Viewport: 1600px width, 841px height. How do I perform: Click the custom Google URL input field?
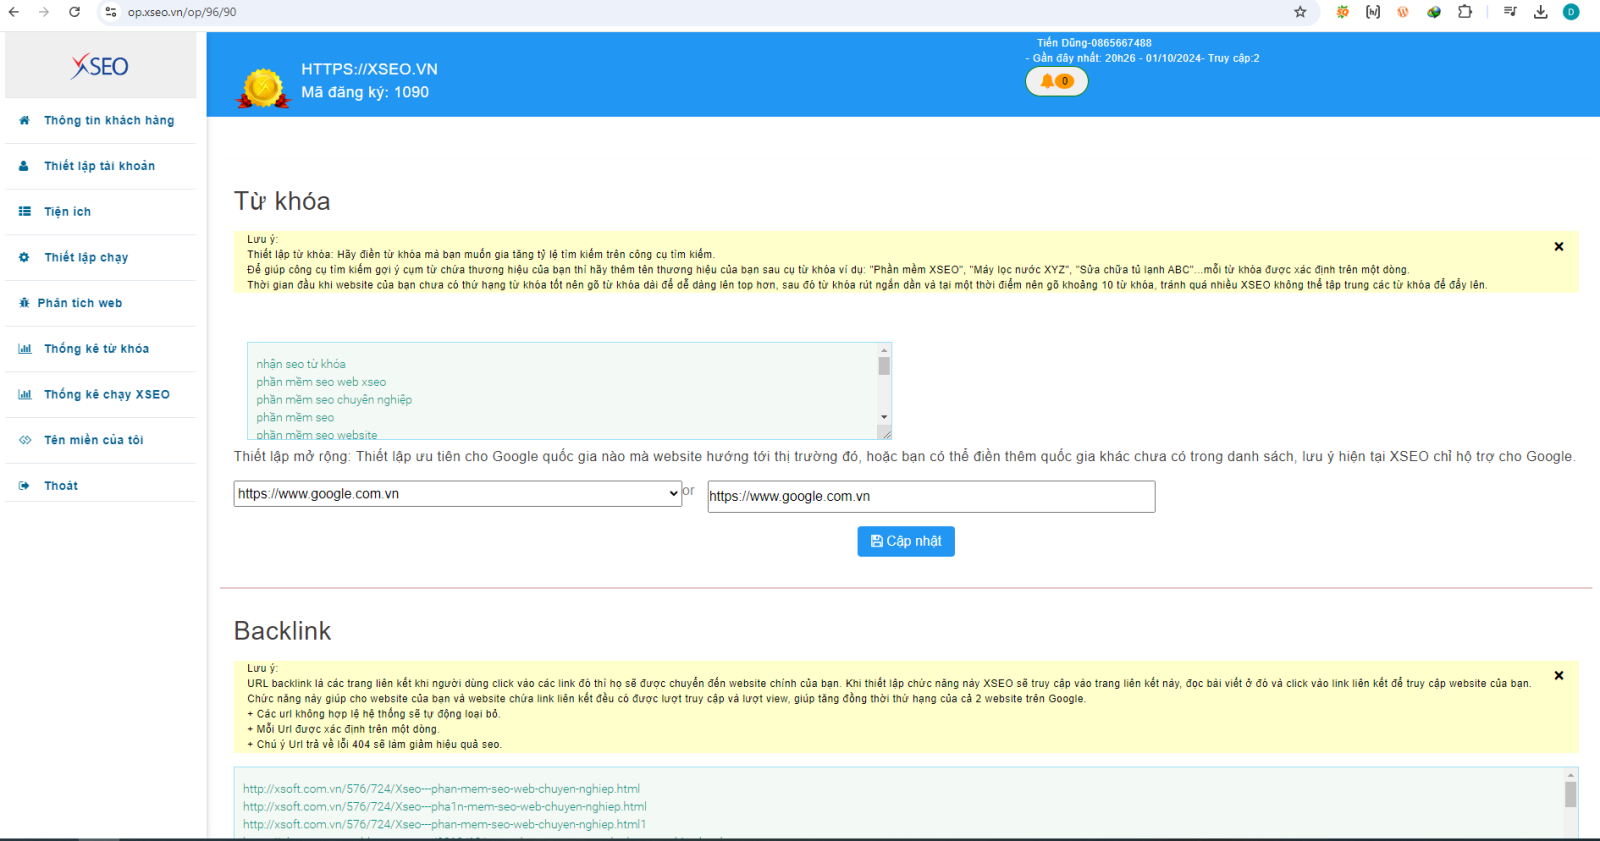pyautogui.click(x=931, y=497)
